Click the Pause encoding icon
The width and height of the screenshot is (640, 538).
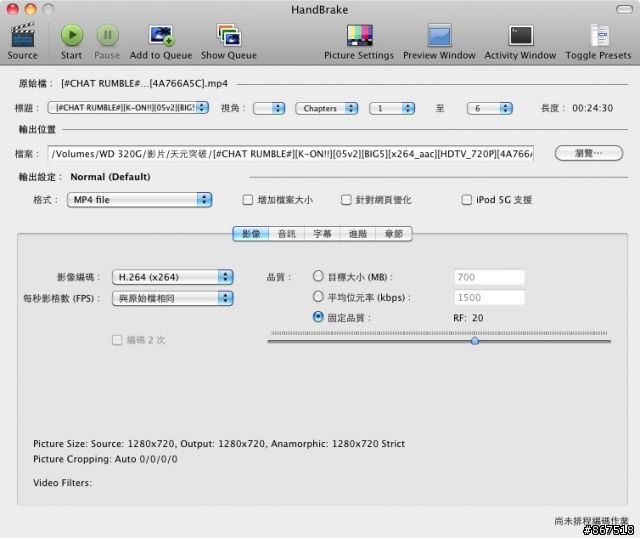tap(107, 36)
